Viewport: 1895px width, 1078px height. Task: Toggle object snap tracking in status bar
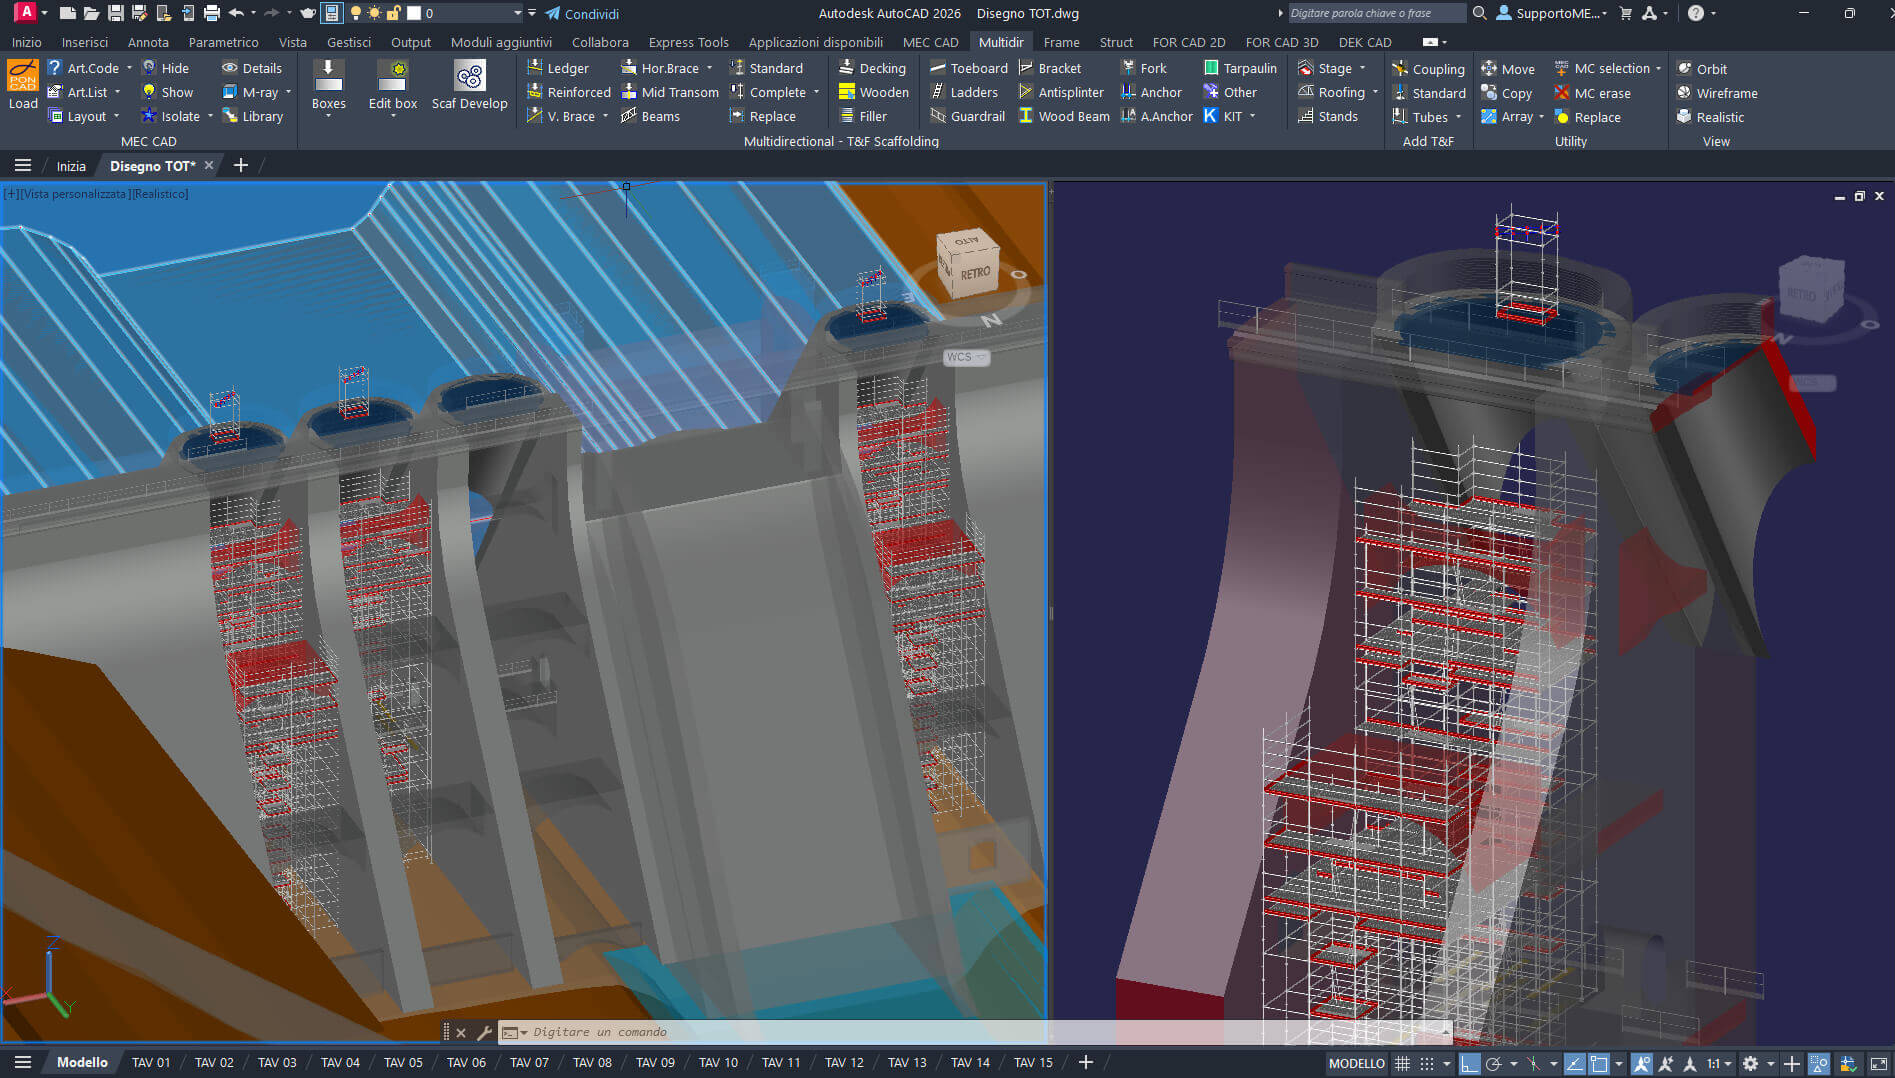point(1574,1063)
